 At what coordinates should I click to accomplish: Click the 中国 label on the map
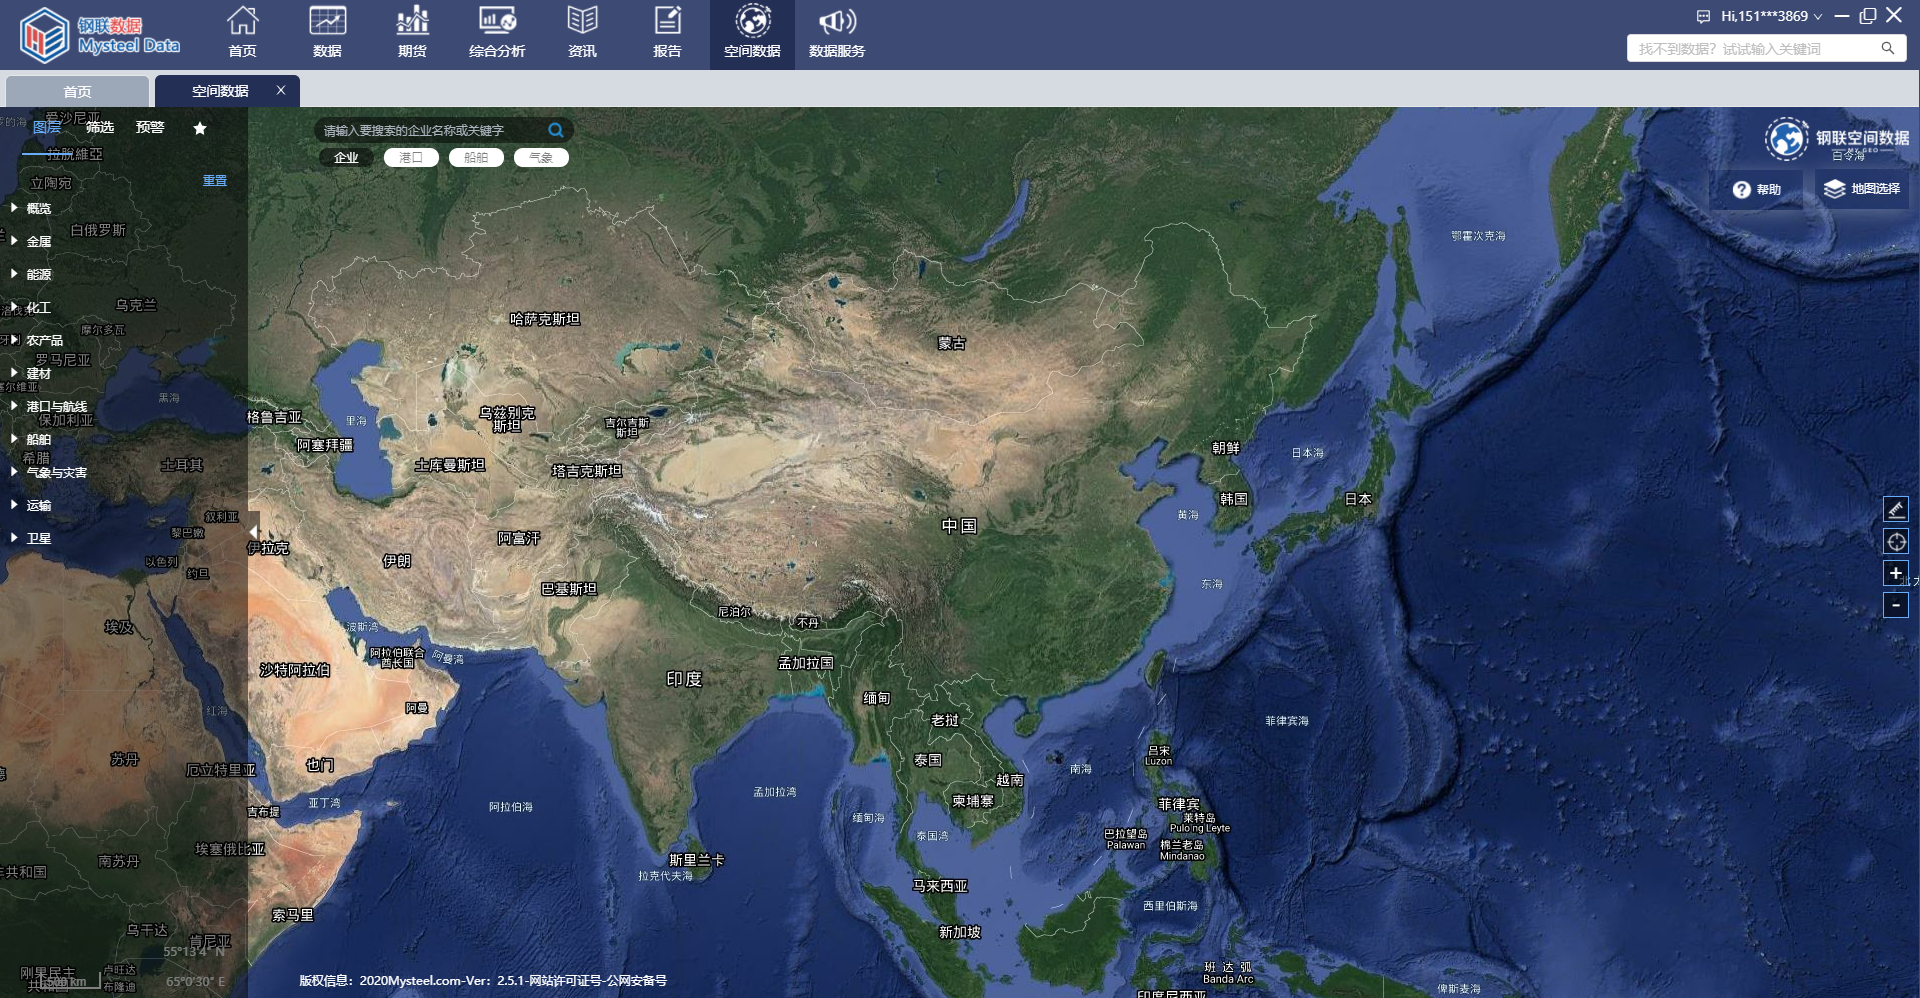(960, 526)
